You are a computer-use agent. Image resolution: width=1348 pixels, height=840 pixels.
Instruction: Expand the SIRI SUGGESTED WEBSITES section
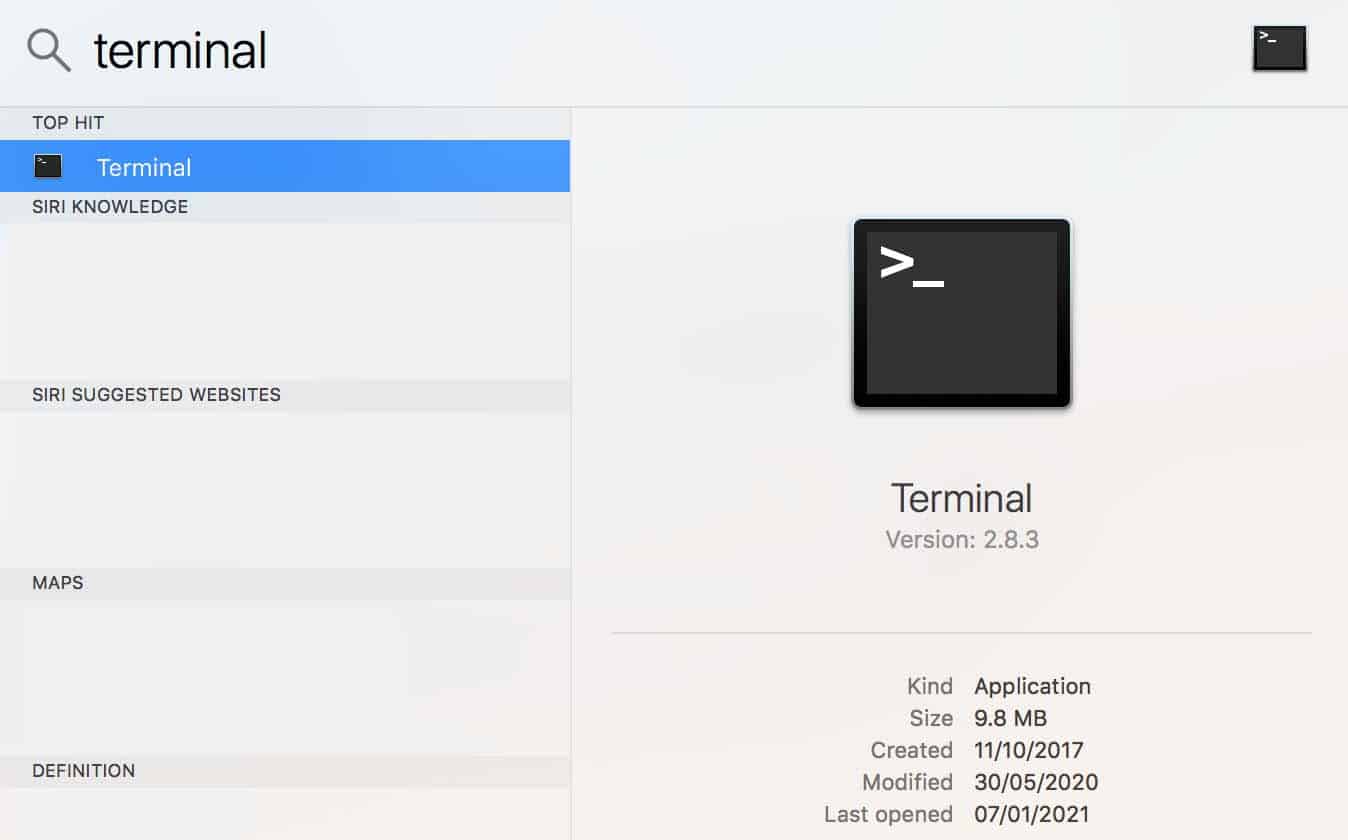click(155, 394)
